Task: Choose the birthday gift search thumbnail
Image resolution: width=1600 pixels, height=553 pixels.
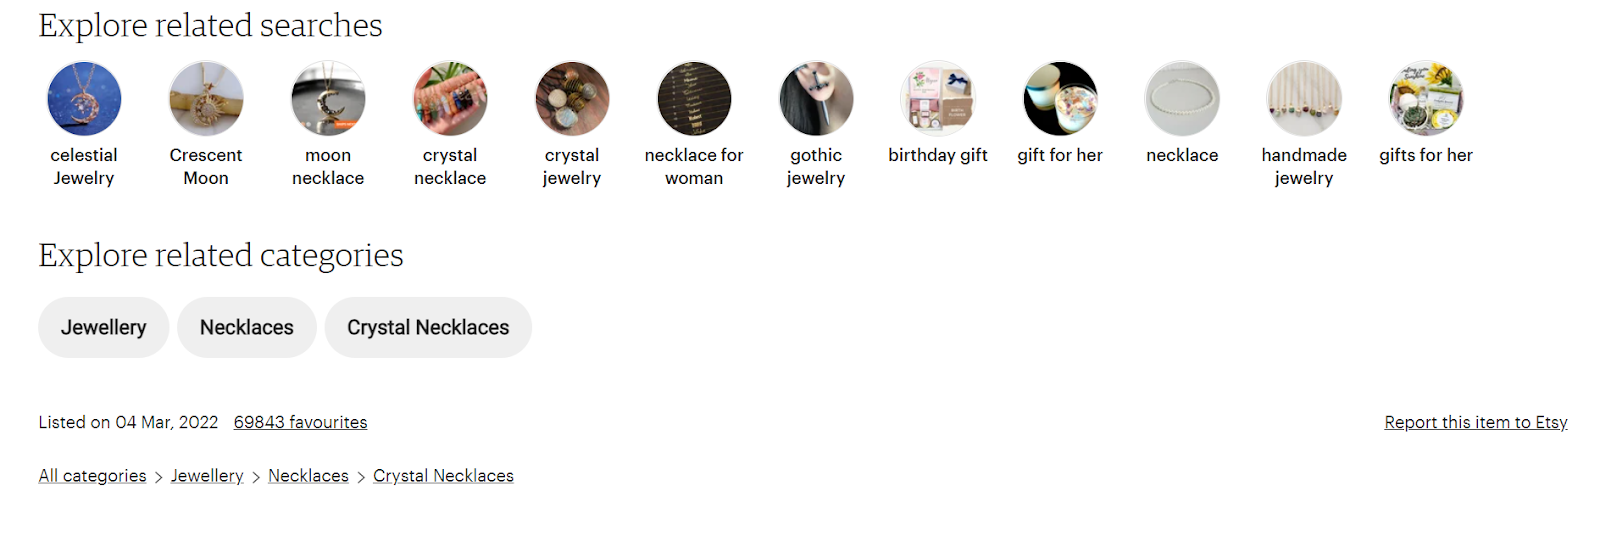Action: point(938,99)
